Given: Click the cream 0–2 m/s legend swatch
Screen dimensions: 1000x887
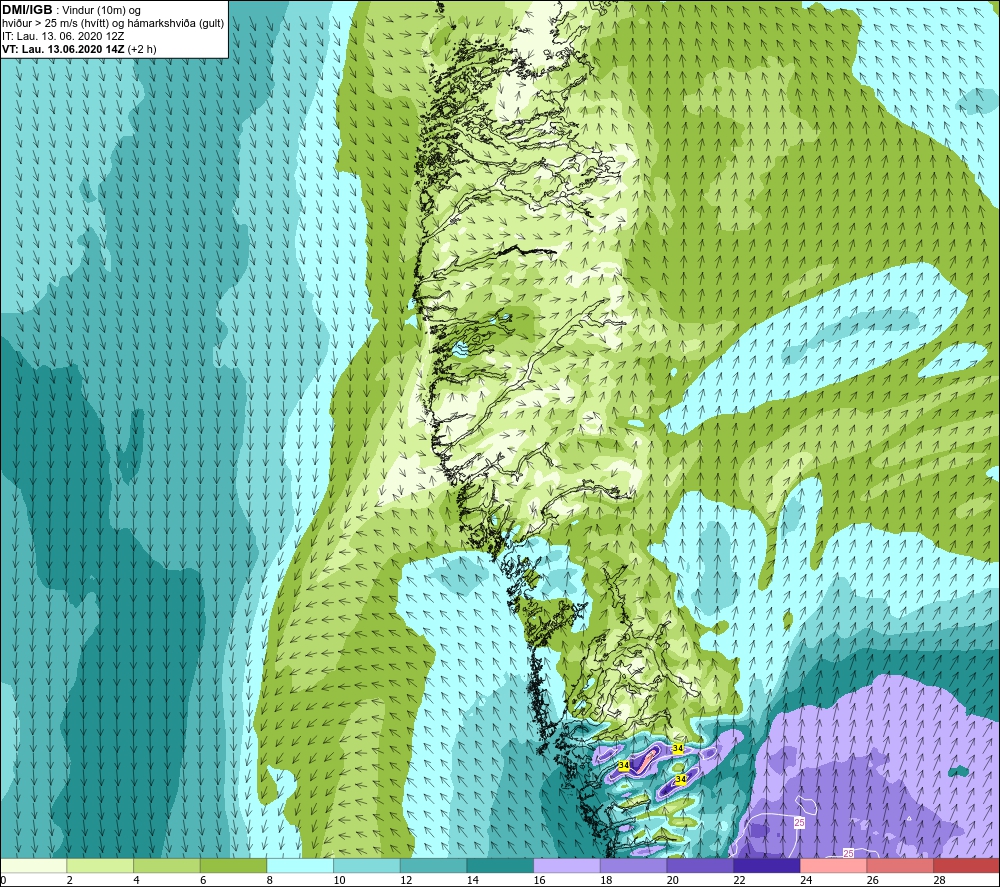Looking at the screenshot, I should click(33, 865).
